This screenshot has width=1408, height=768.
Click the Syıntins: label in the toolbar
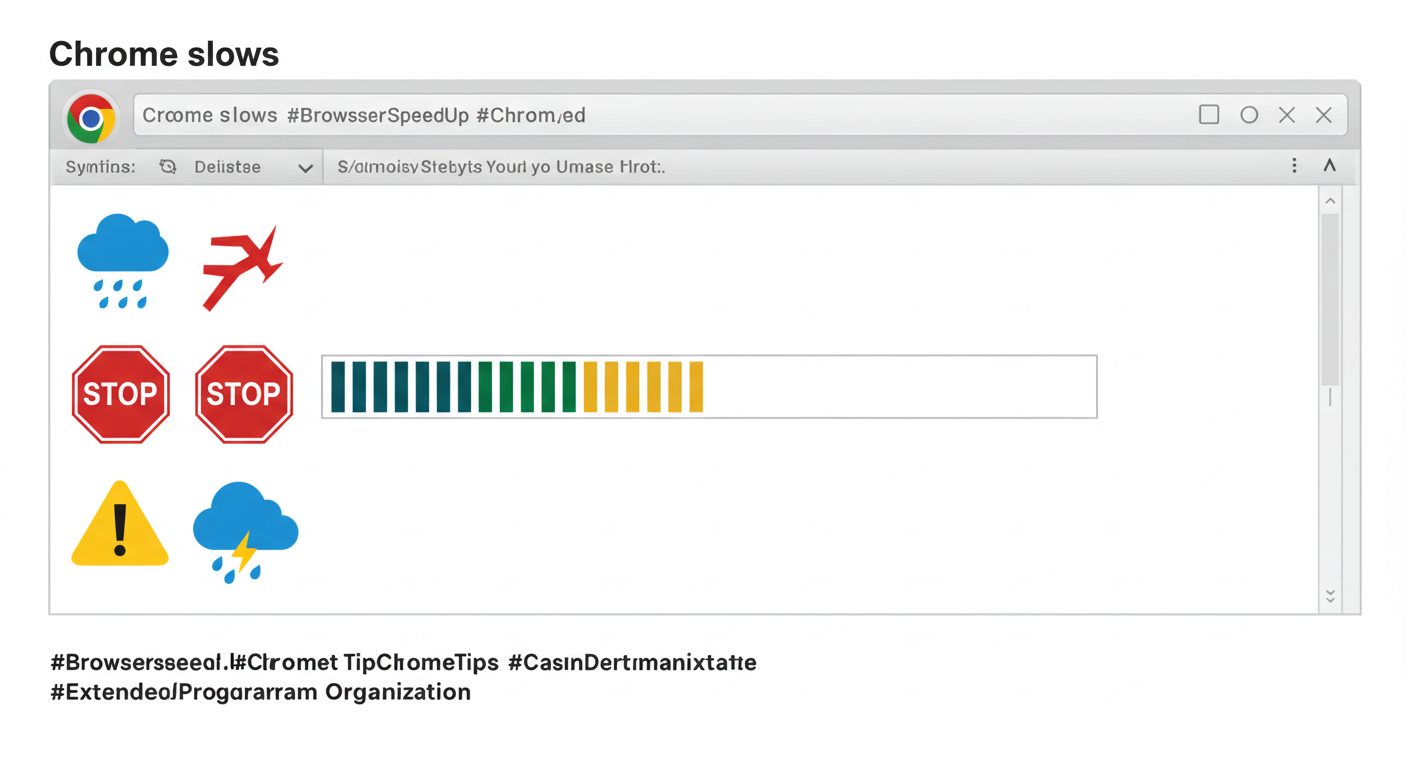click(100, 167)
